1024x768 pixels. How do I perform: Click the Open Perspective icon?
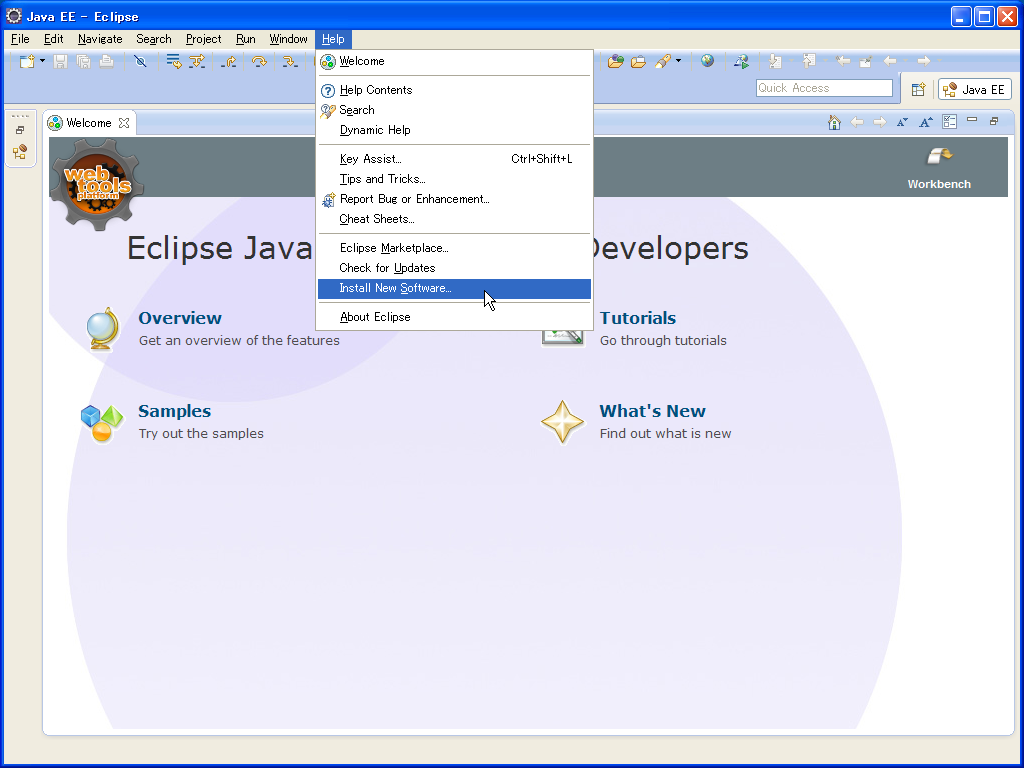[x=918, y=88]
